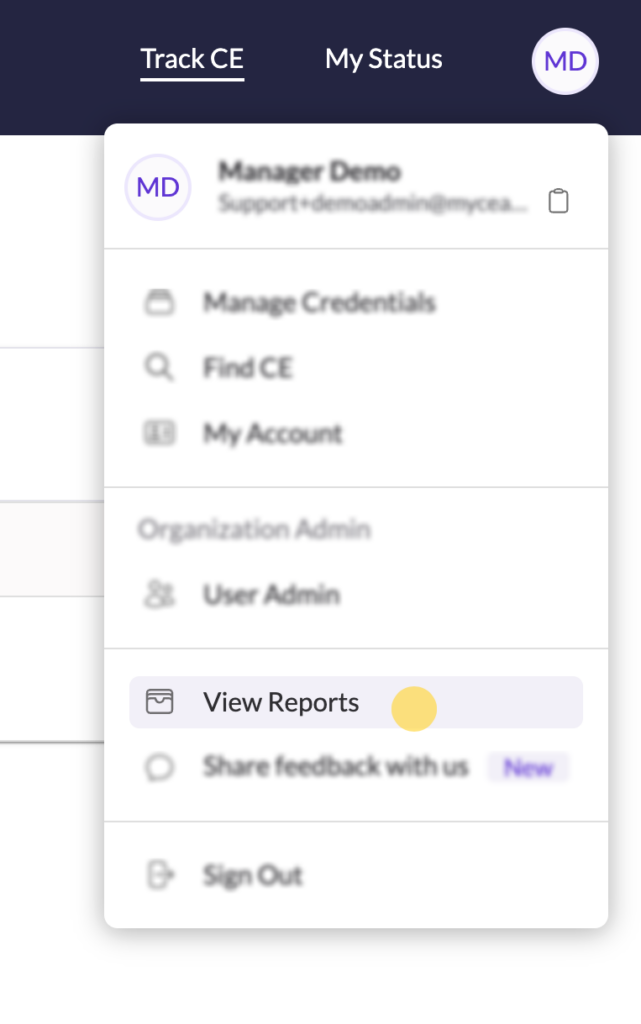
Task: Click the Share feedback speech bubble icon
Action: pyautogui.click(x=160, y=767)
